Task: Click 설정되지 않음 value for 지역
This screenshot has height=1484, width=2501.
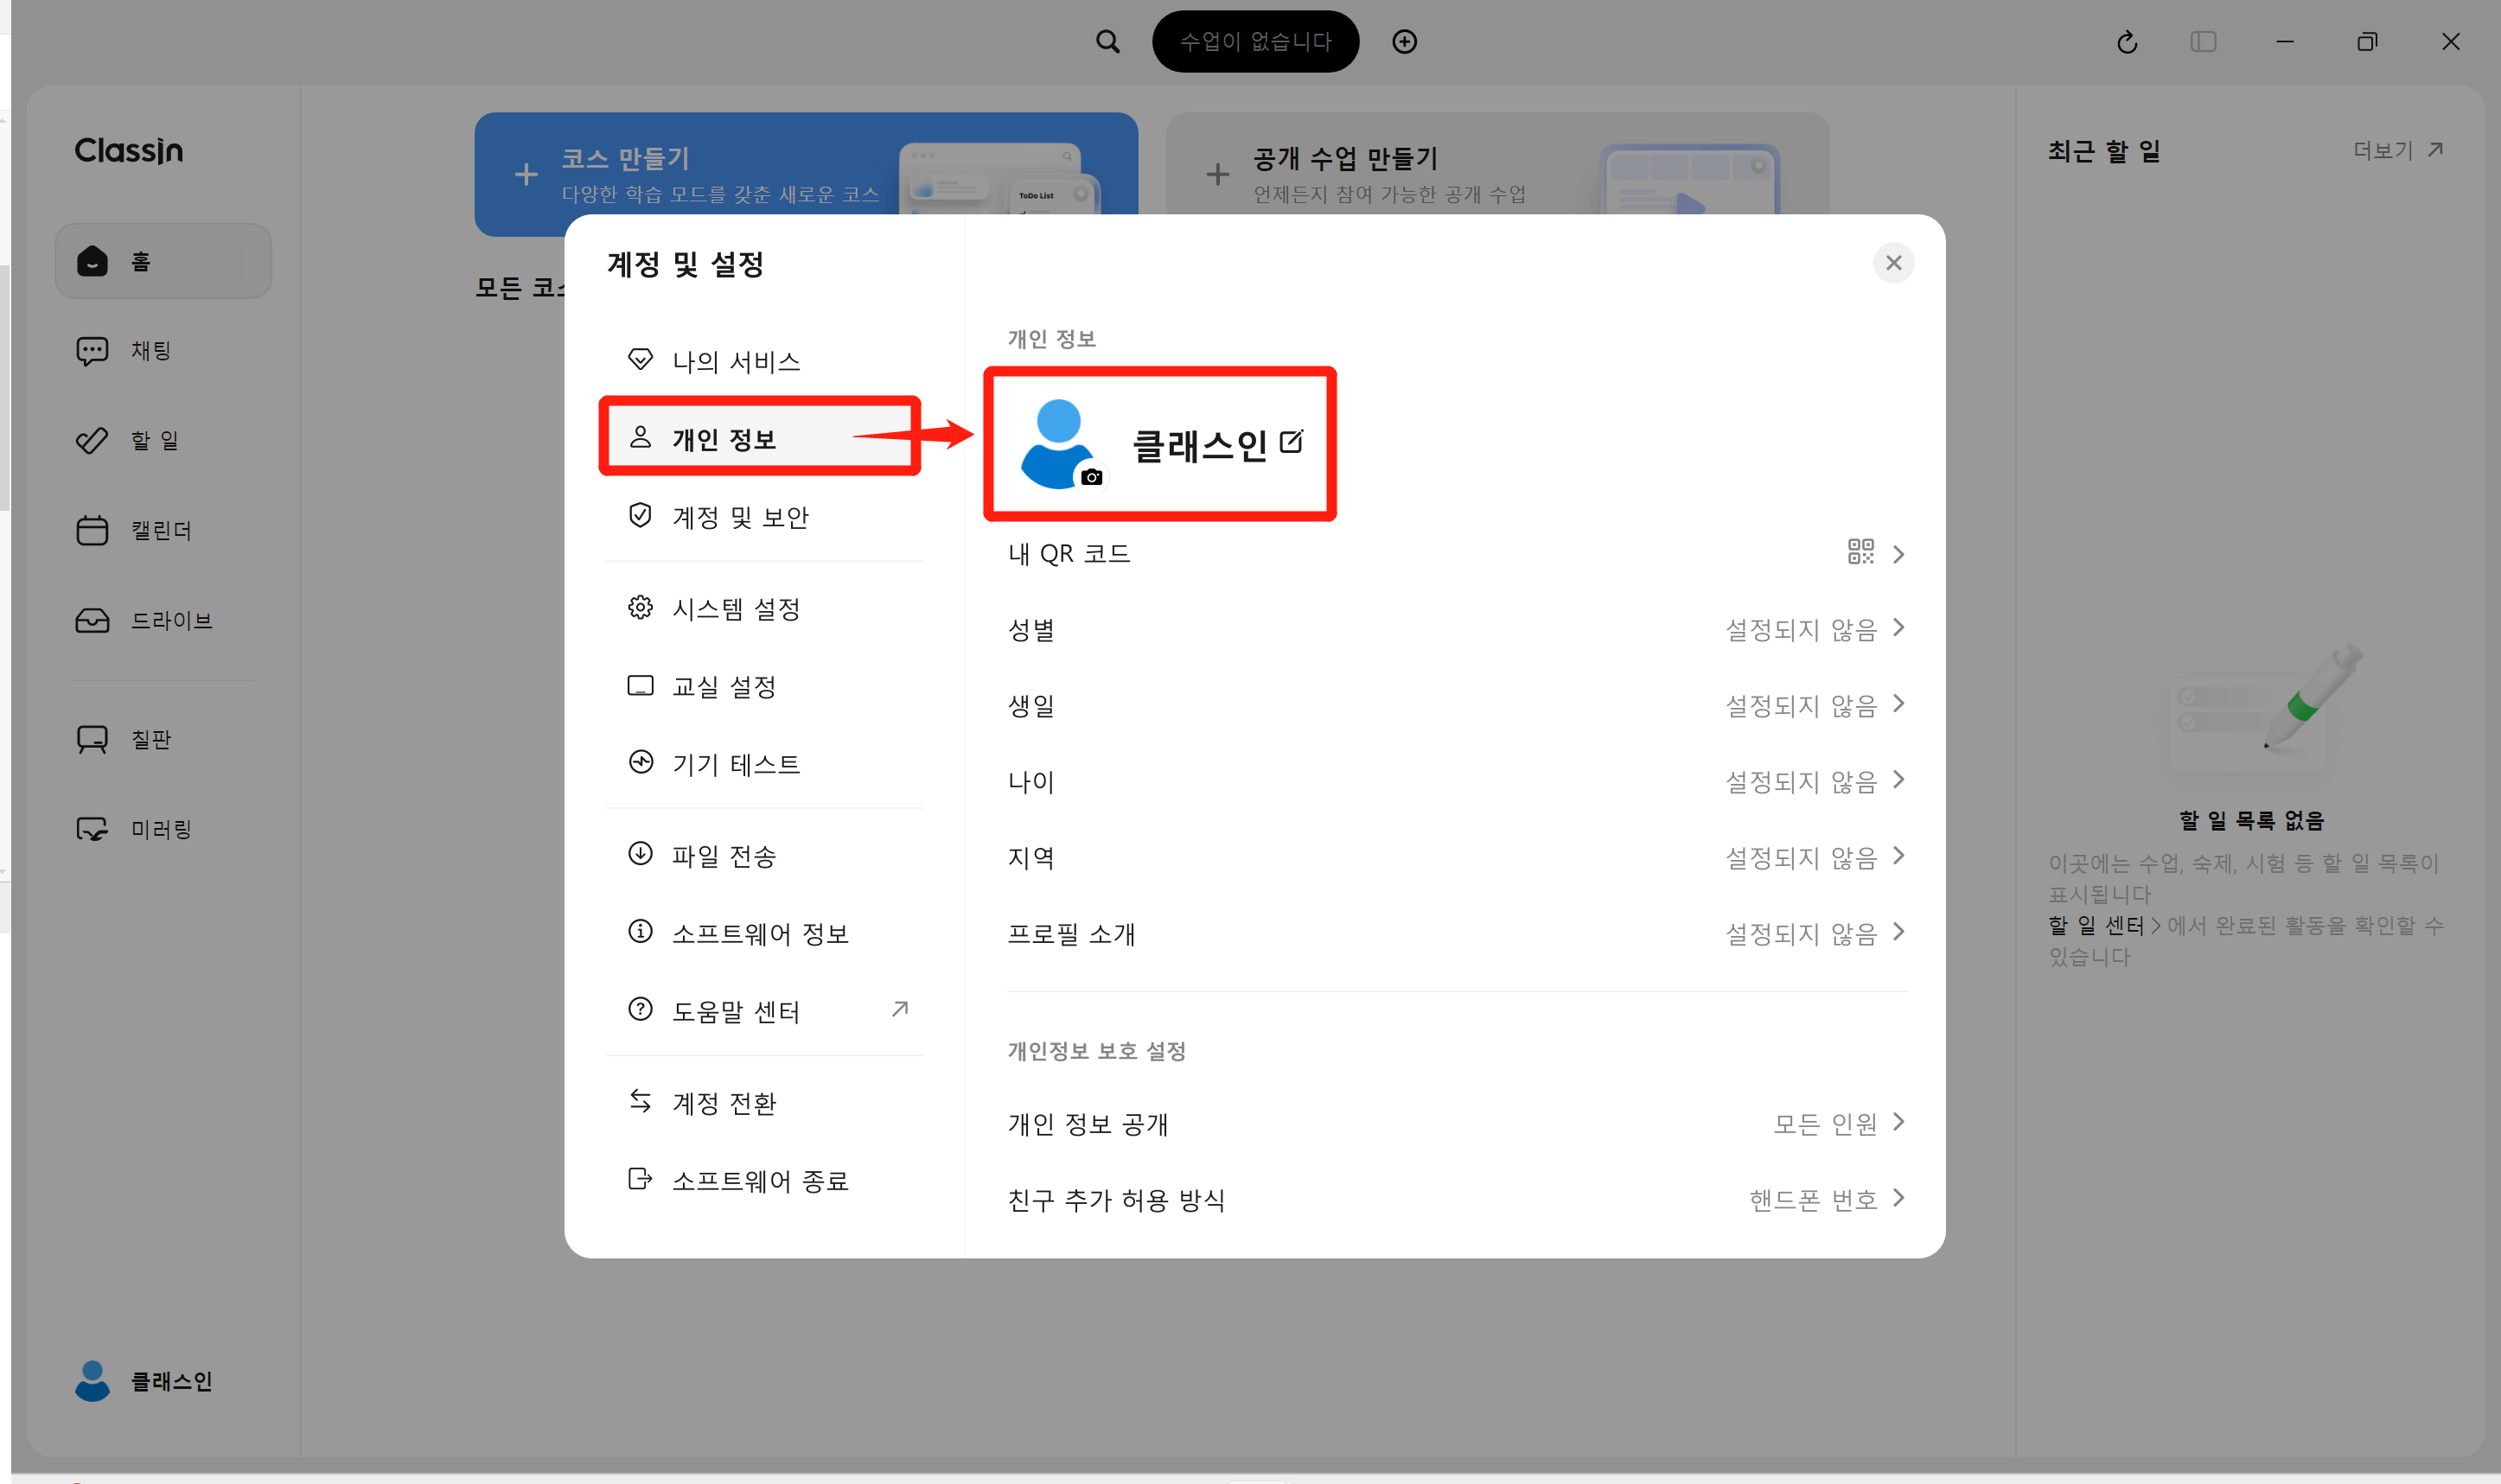Action: (x=1801, y=858)
